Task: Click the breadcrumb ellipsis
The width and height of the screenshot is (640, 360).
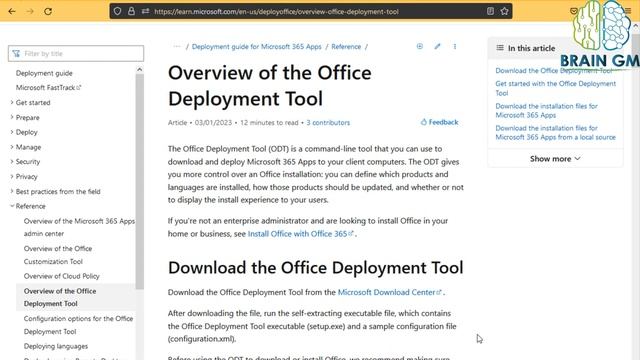Action: [176, 47]
